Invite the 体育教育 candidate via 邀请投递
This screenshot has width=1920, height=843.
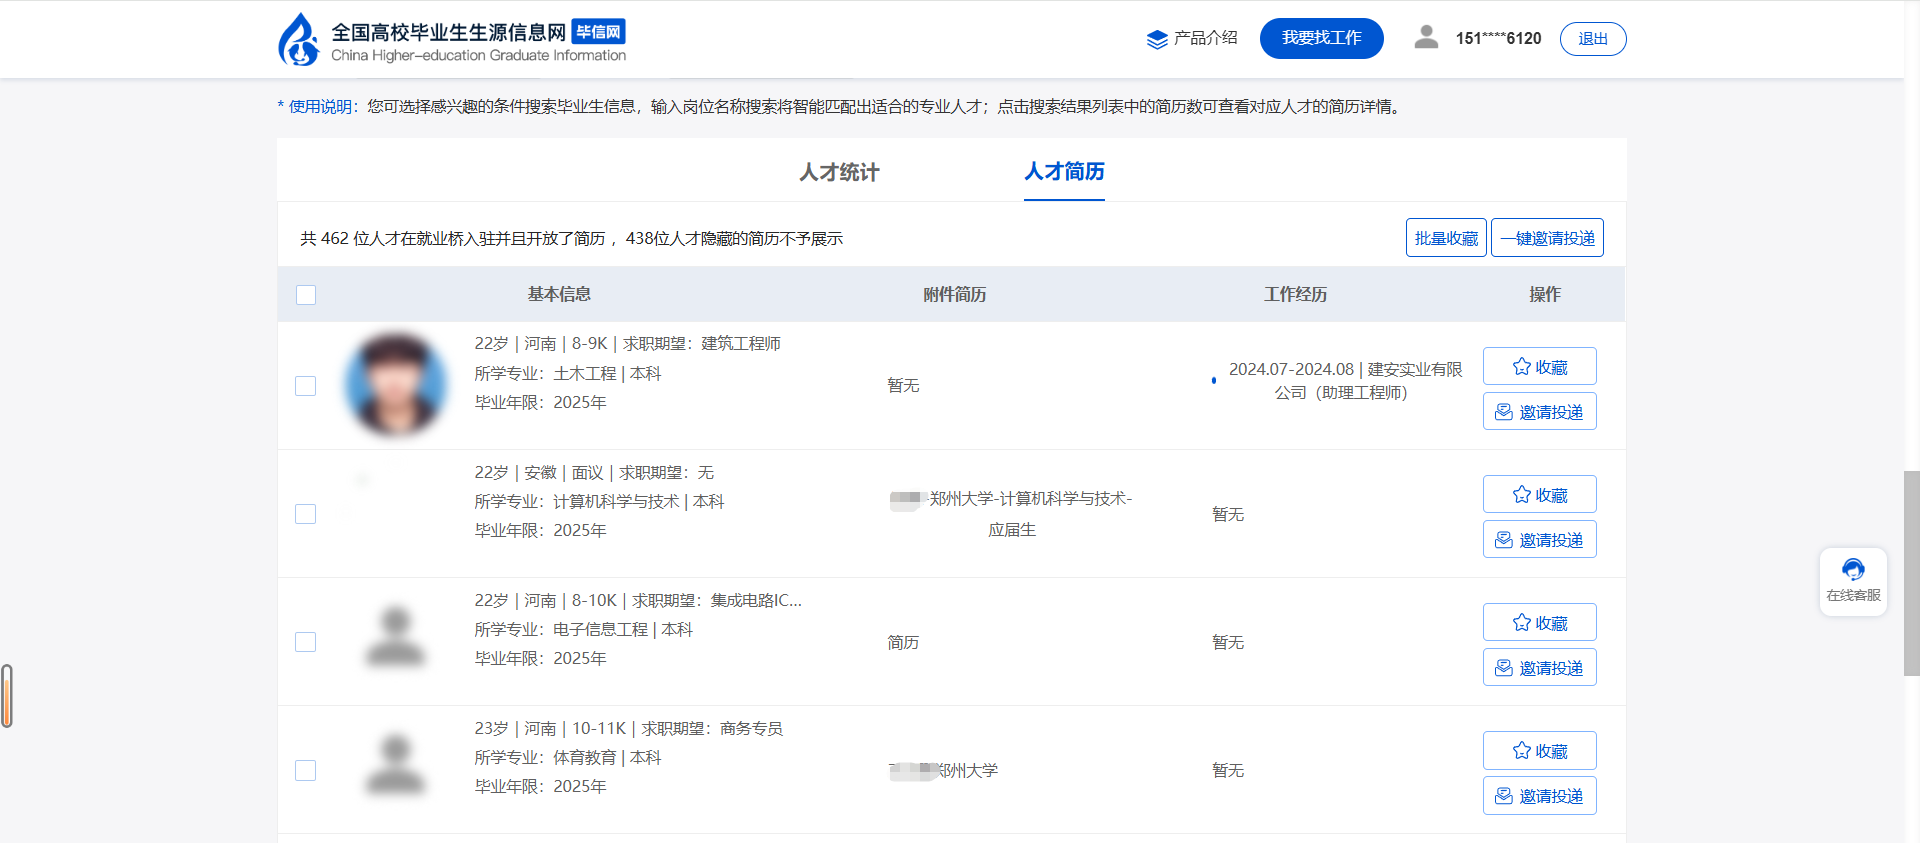1539,796
